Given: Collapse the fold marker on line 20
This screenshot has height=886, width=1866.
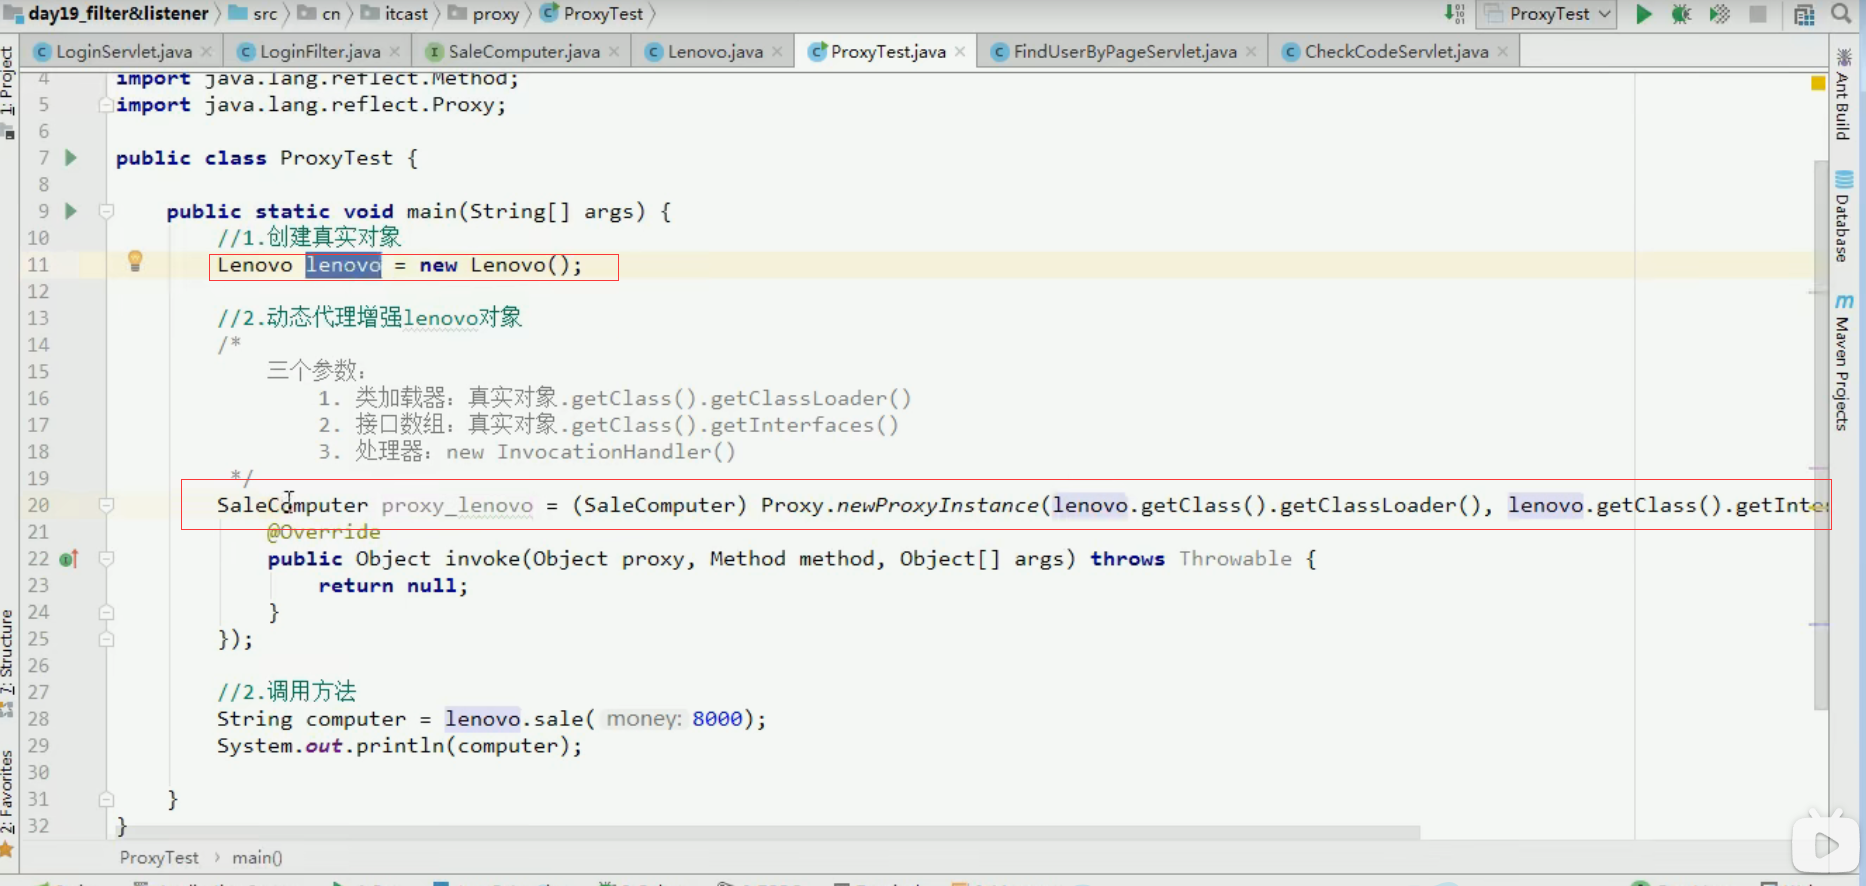Looking at the screenshot, I should click(106, 505).
